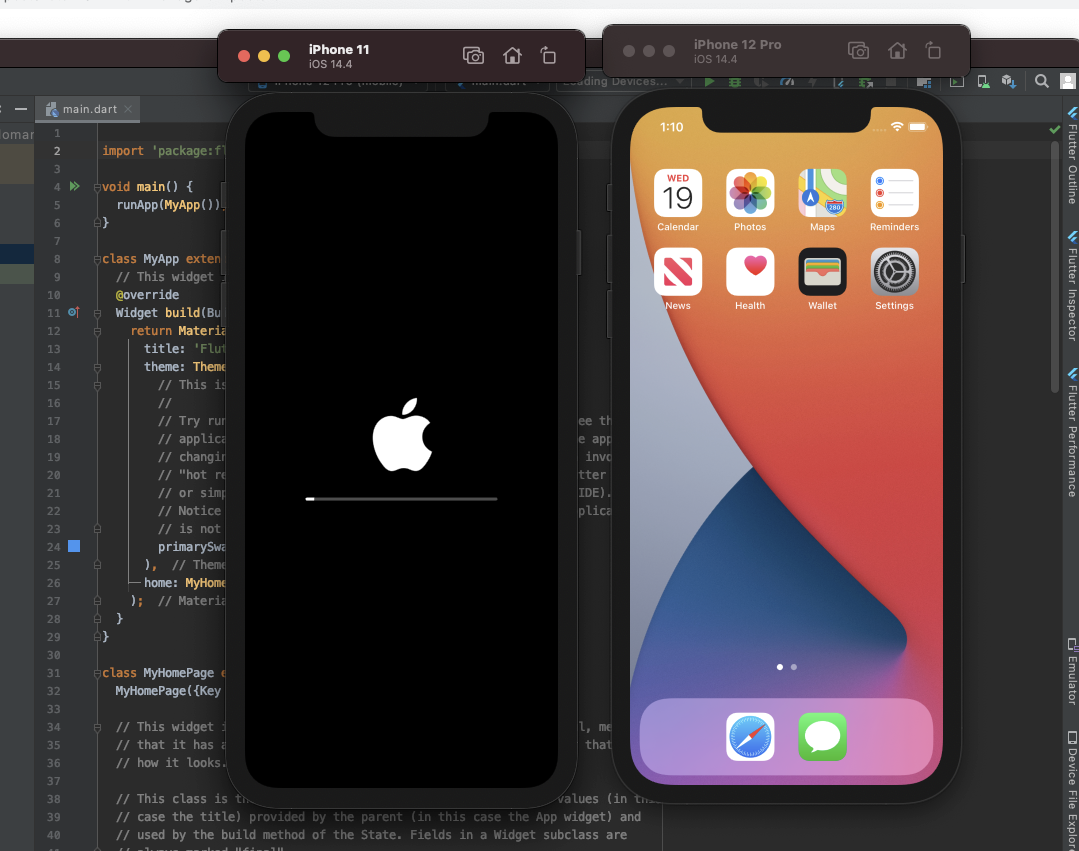Click iPhone 11 title in simulator window bar
Image resolution: width=1079 pixels, height=851 pixels.
click(339, 50)
